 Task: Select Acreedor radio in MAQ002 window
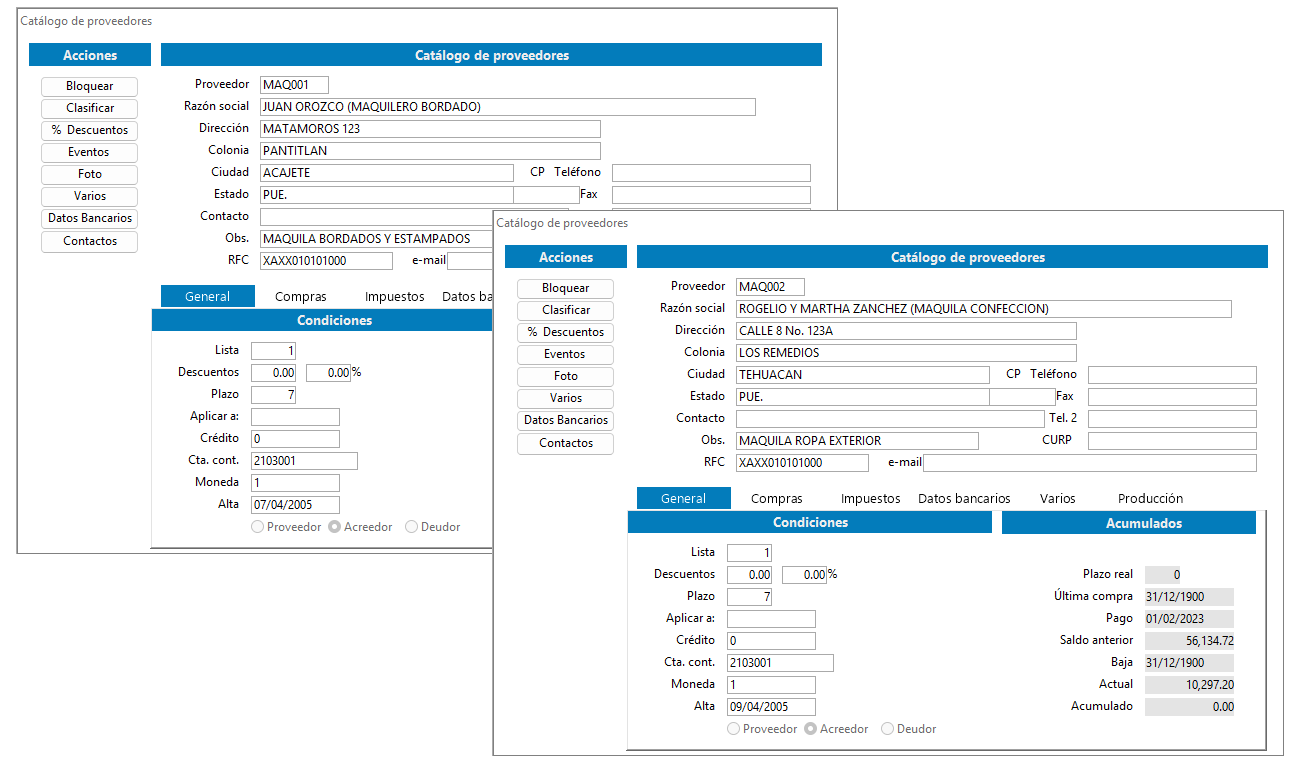tap(811, 729)
